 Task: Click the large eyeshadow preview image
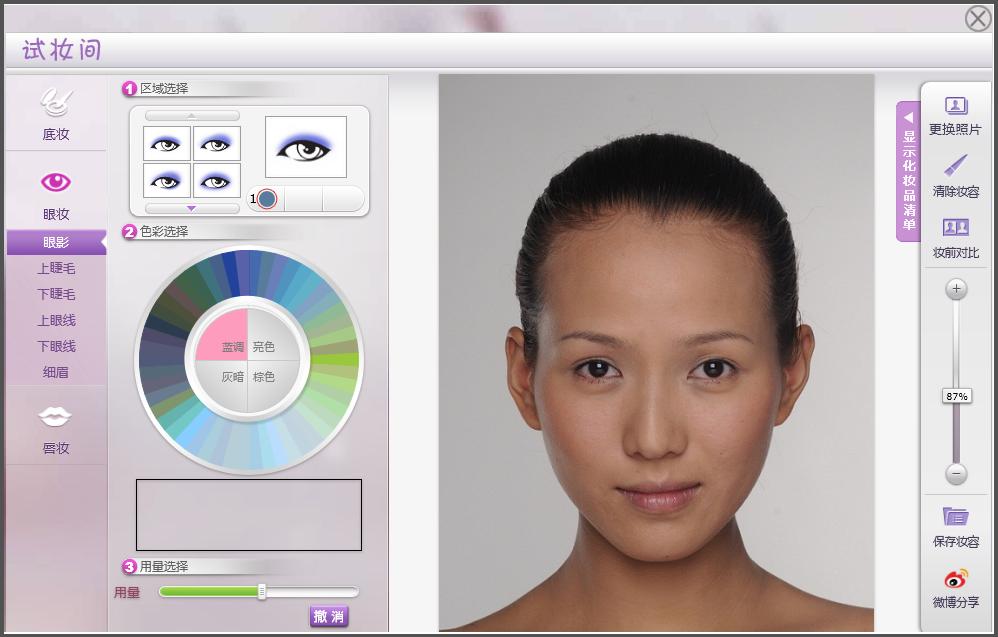pyautogui.click(x=306, y=147)
